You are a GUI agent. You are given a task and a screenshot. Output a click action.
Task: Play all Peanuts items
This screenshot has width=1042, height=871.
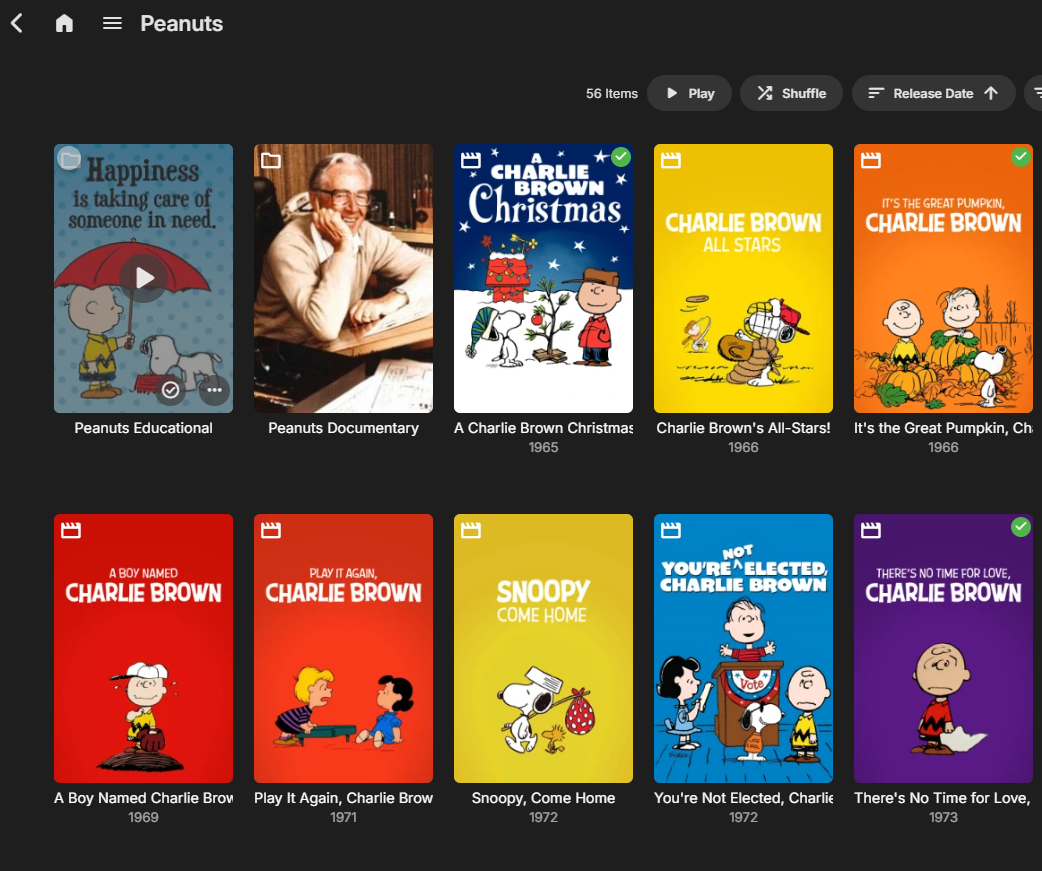point(689,93)
